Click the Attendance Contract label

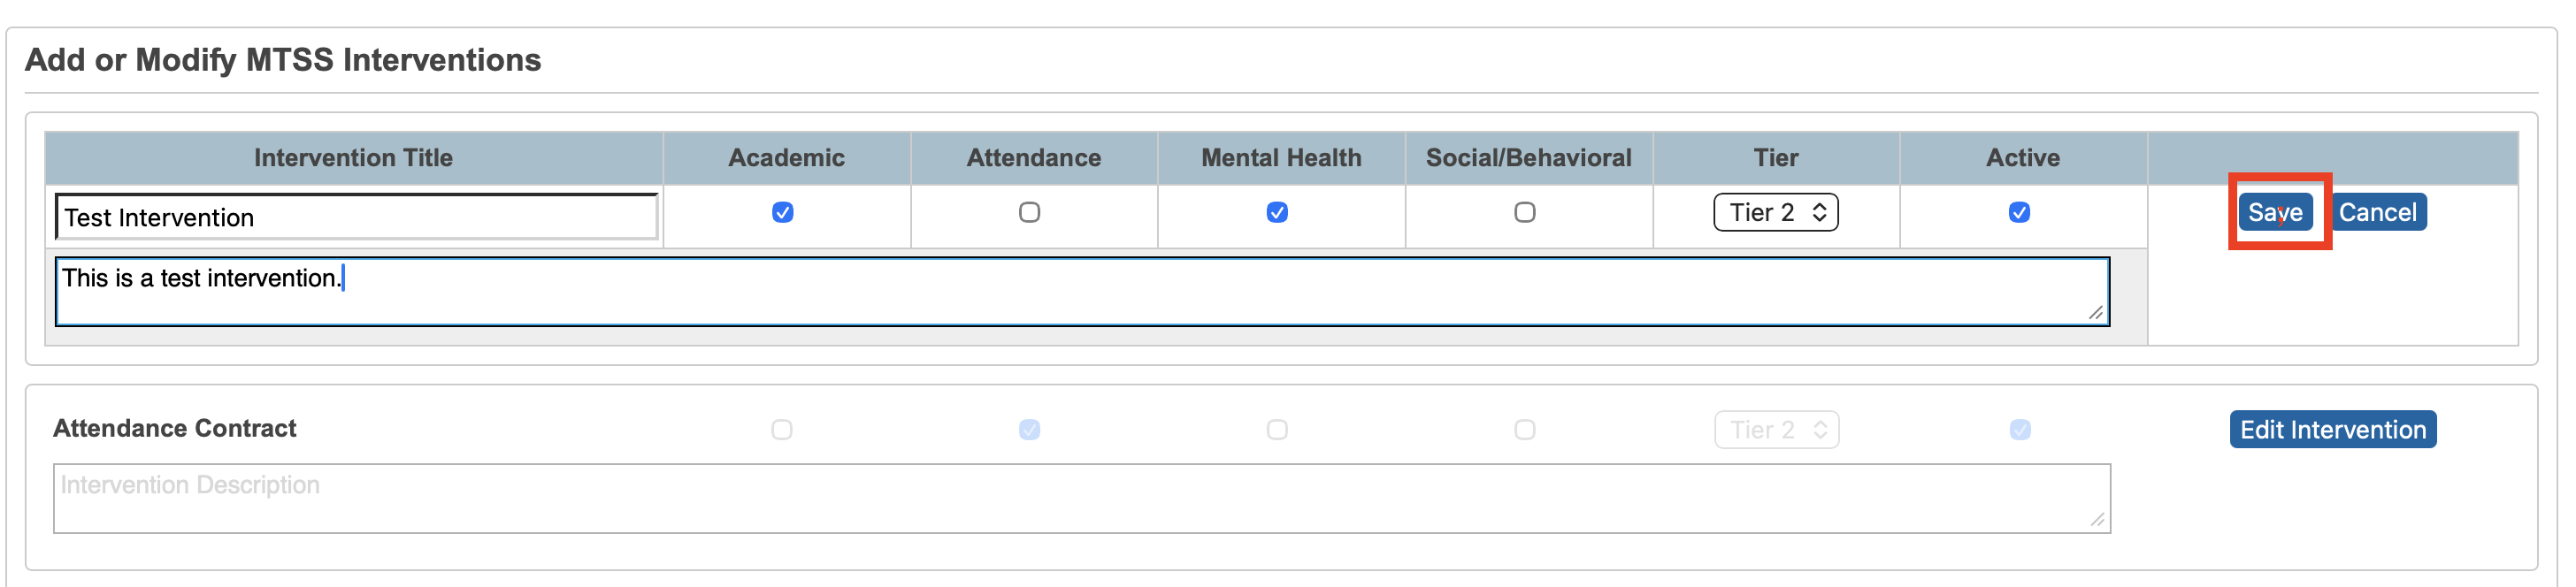click(175, 428)
